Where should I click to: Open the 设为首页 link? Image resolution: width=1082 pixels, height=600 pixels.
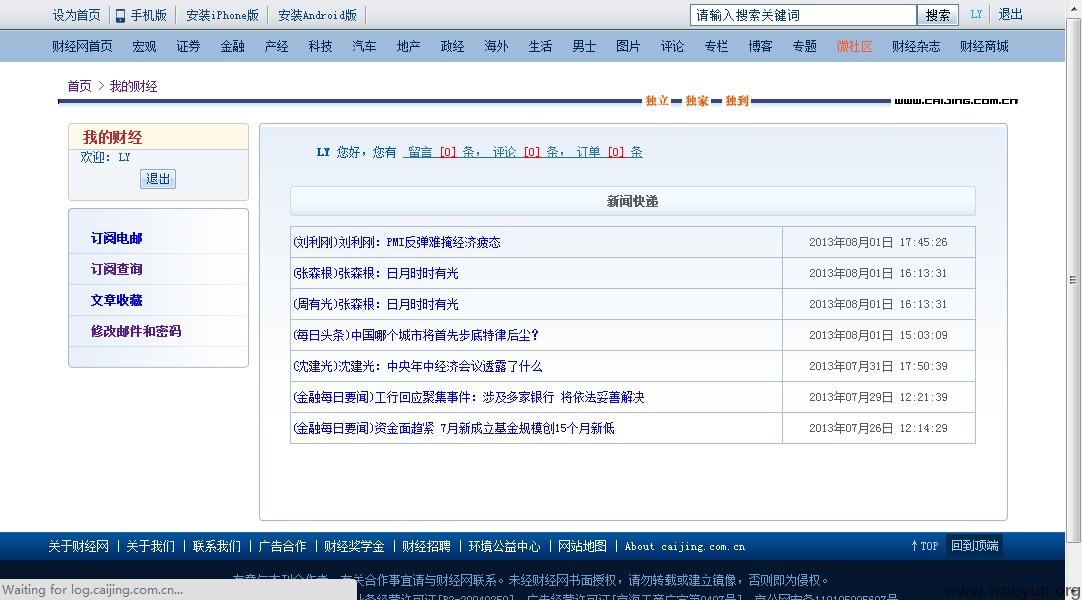(76, 15)
